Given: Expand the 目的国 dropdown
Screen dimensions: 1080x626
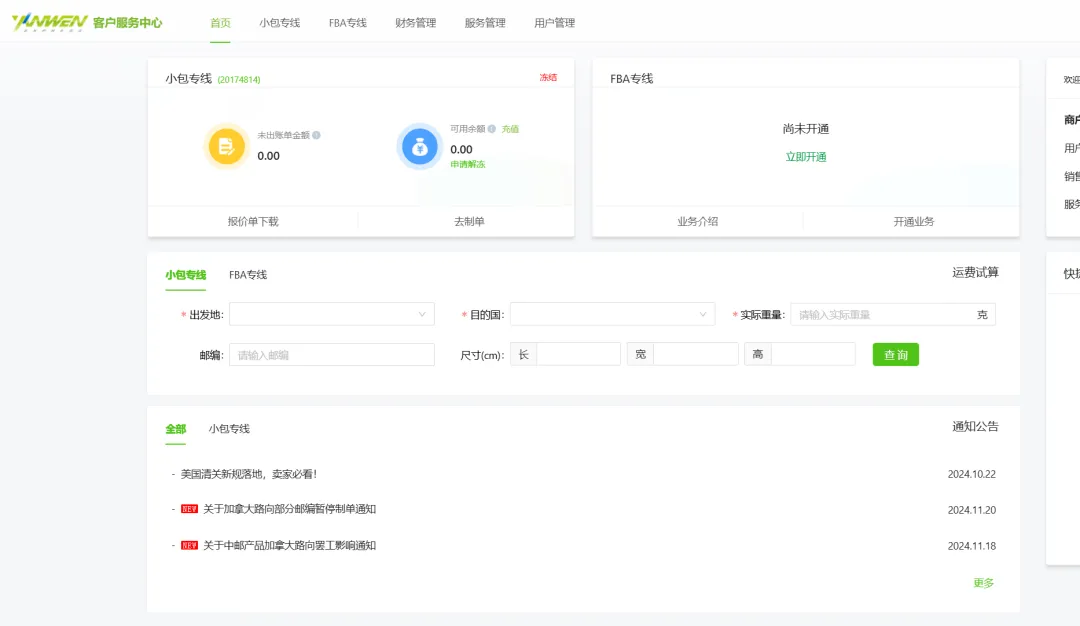Looking at the screenshot, I should 612,314.
